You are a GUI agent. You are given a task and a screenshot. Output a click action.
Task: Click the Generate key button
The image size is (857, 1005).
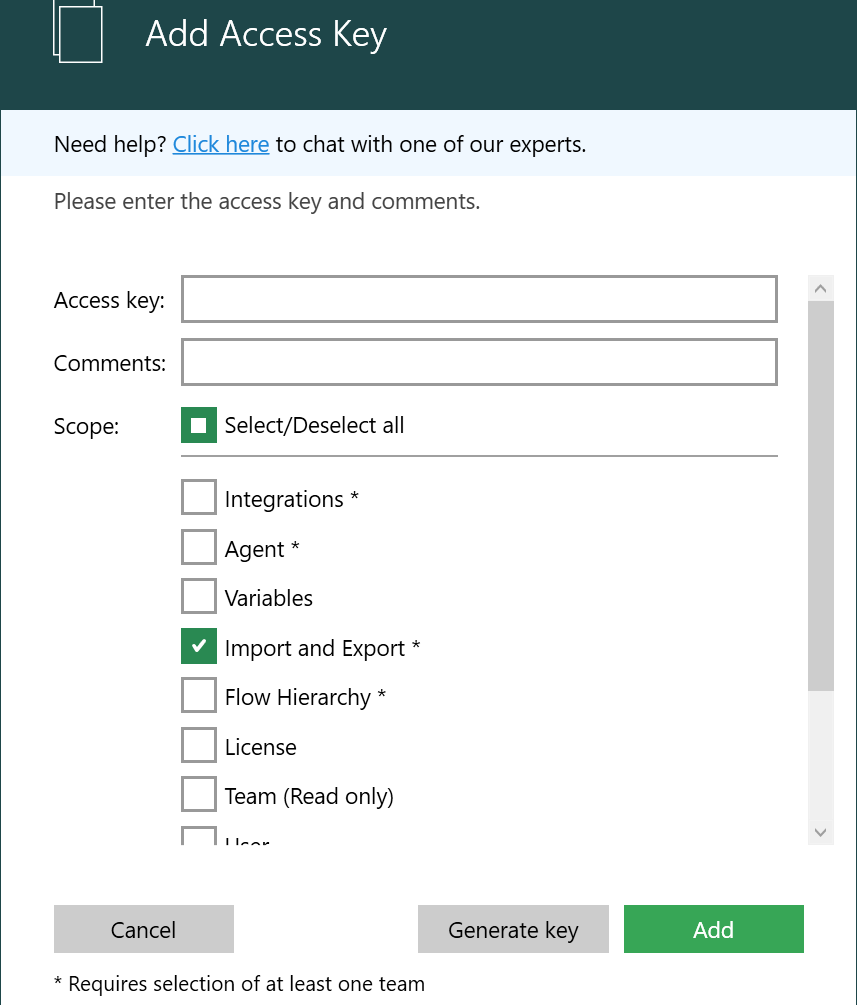(513, 929)
